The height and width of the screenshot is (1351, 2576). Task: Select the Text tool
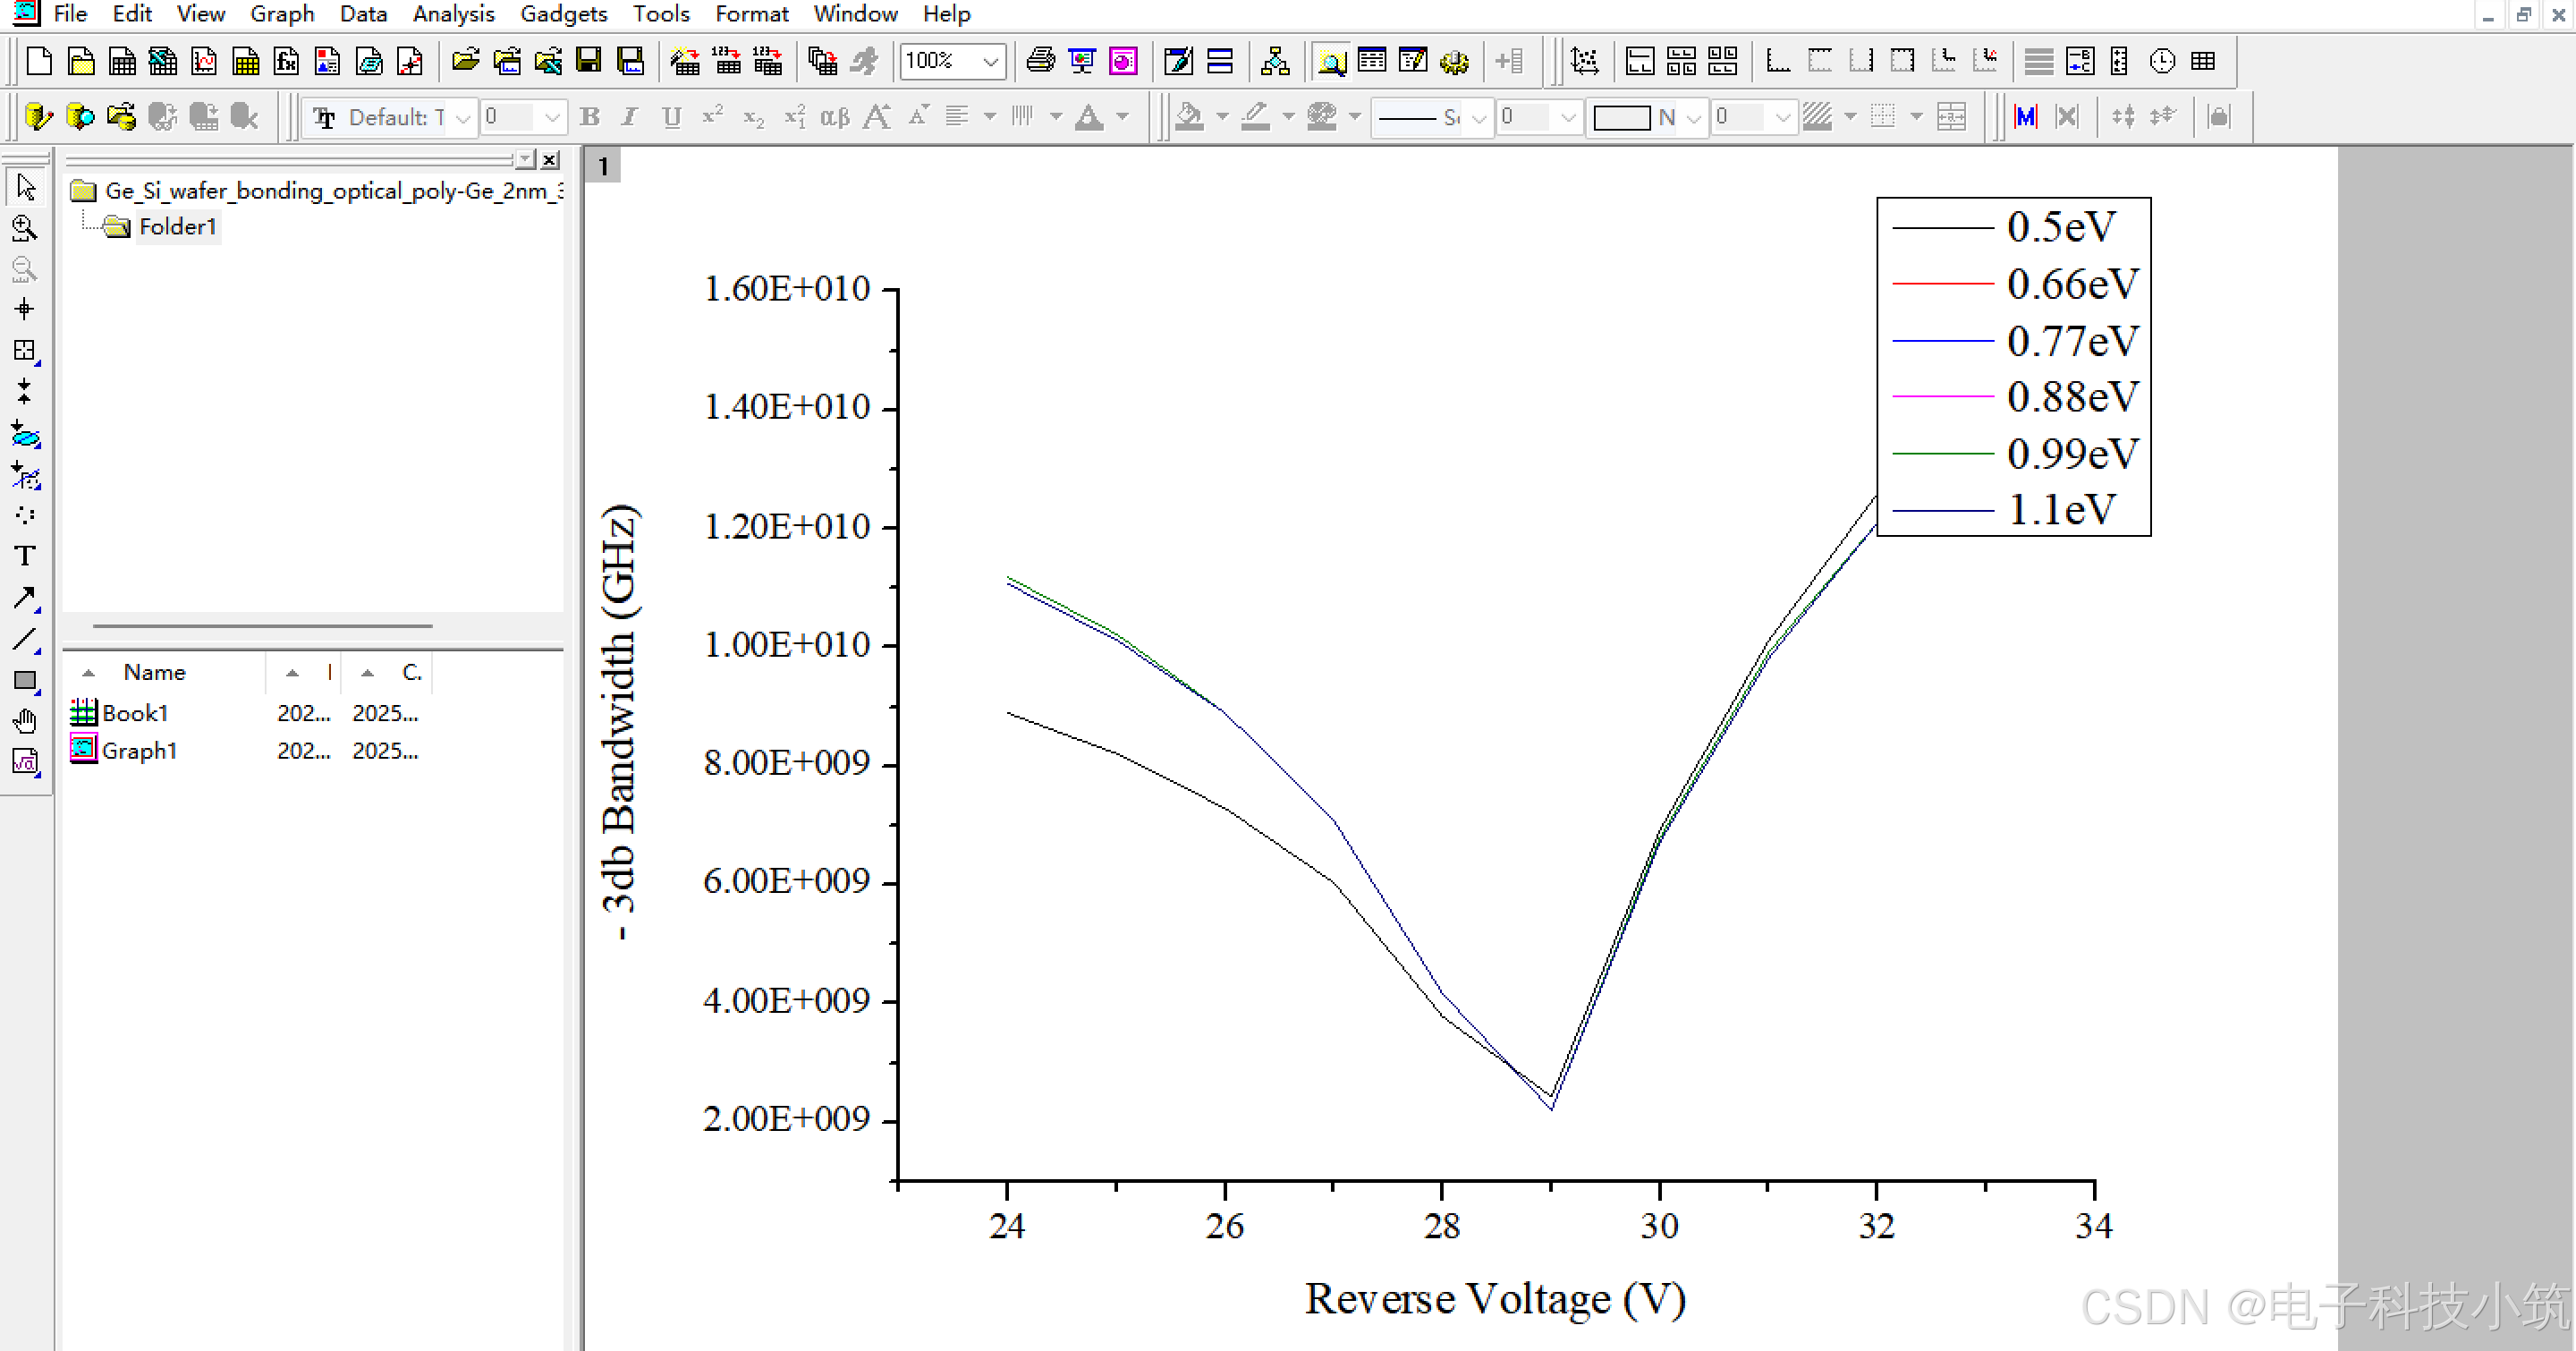(25, 556)
